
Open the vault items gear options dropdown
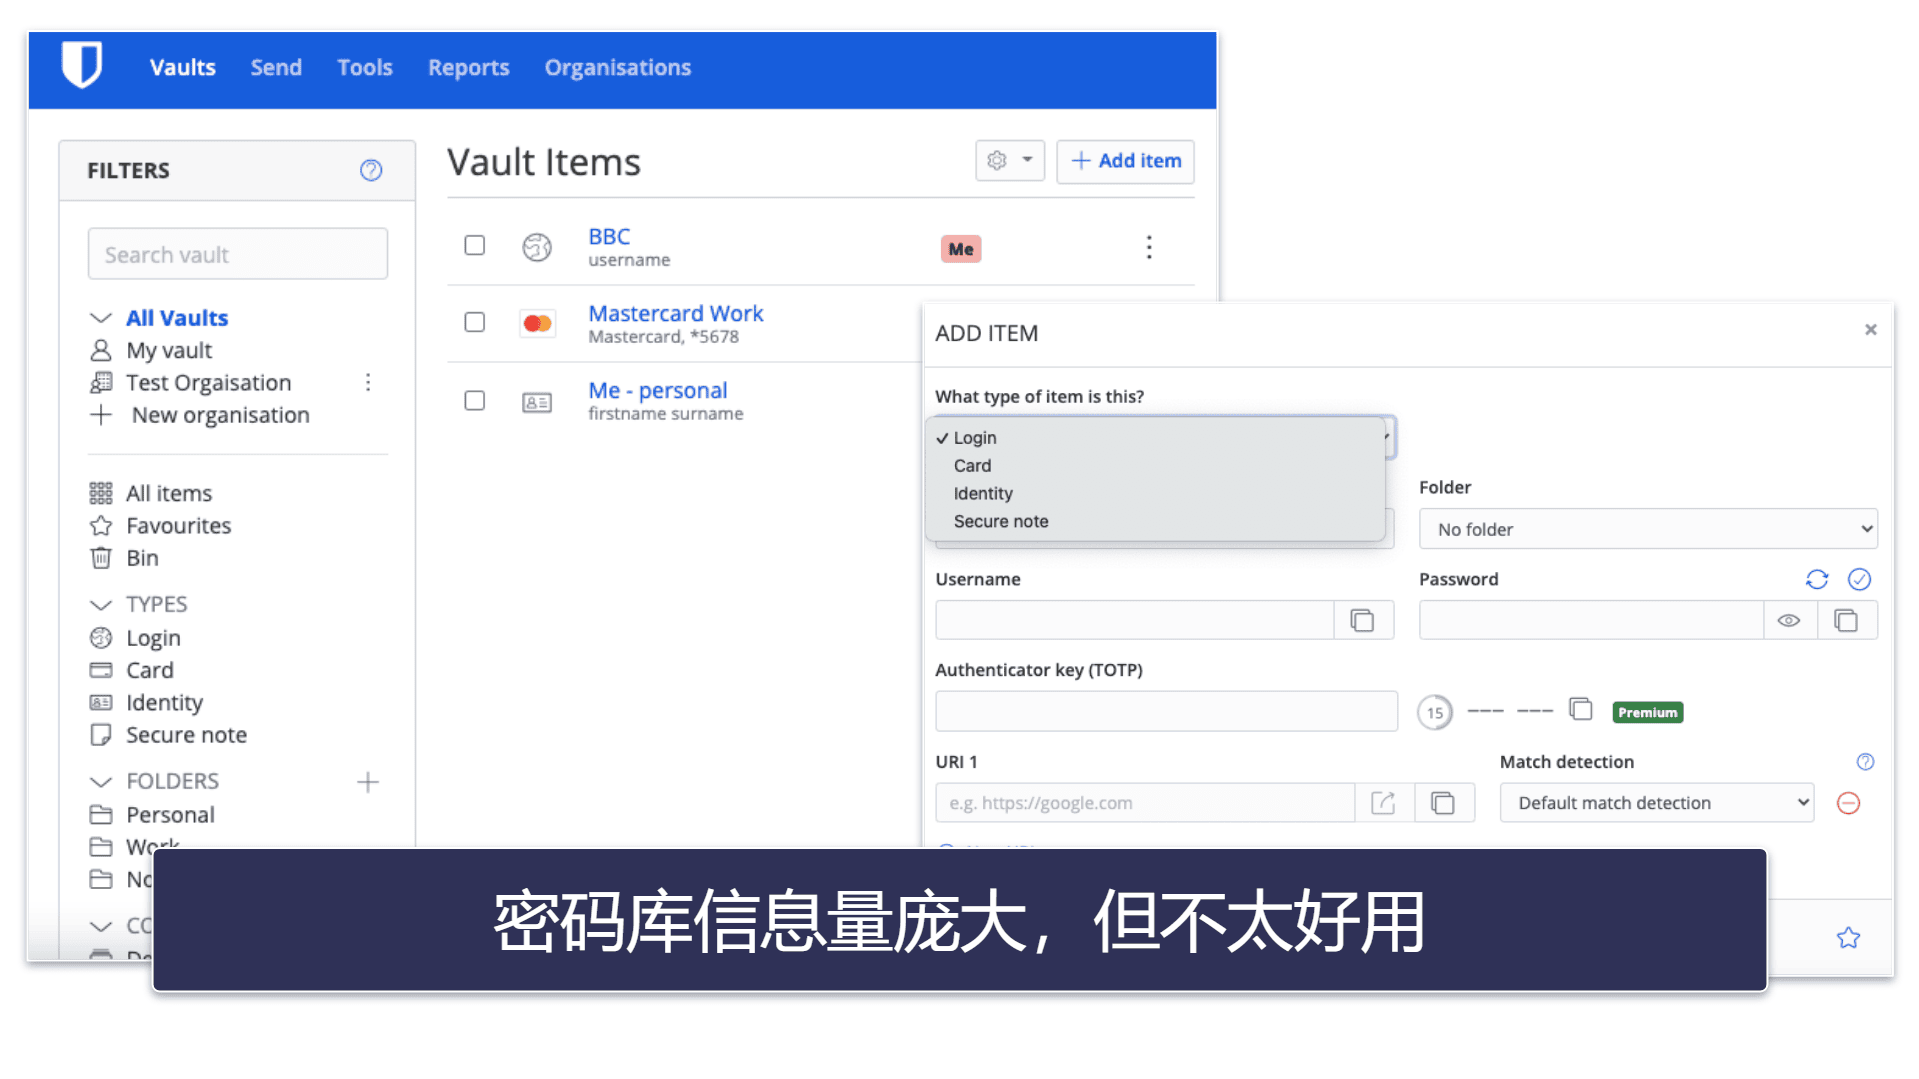click(x=1010, y=160)
